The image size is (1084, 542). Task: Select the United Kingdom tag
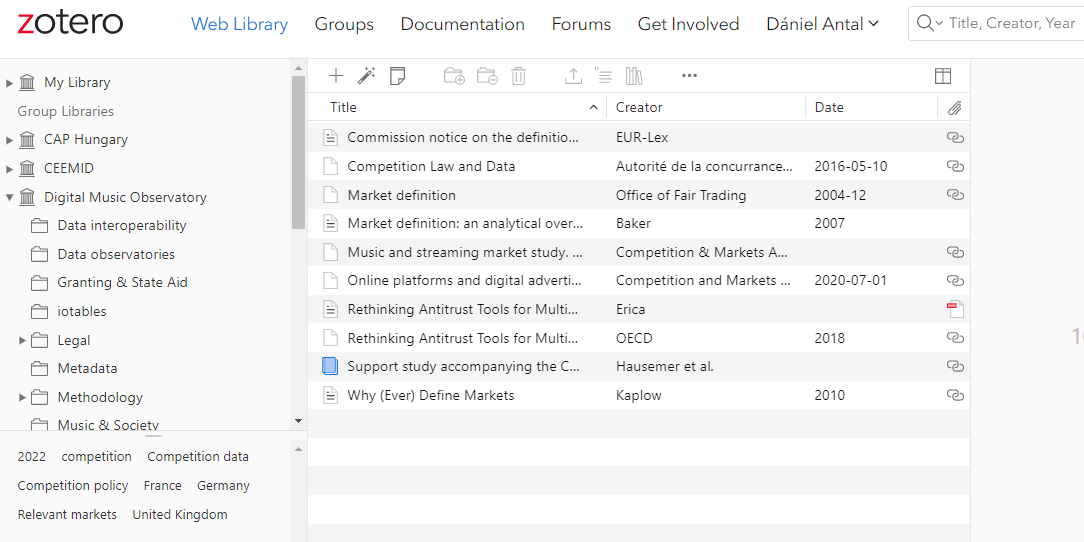click(180, 515)
